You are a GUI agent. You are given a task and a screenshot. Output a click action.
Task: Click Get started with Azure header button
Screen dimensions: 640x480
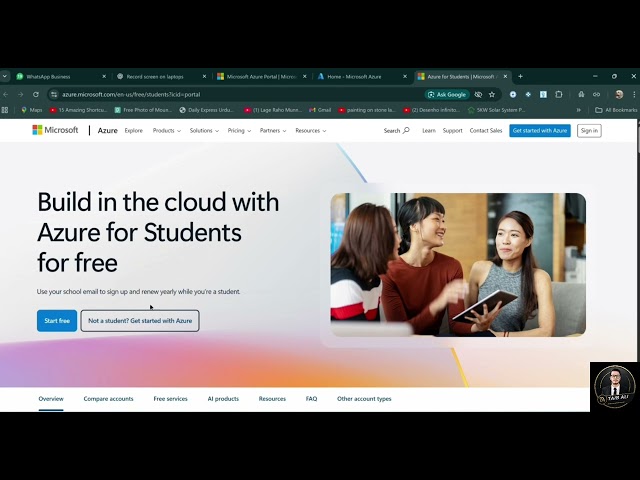540,131
